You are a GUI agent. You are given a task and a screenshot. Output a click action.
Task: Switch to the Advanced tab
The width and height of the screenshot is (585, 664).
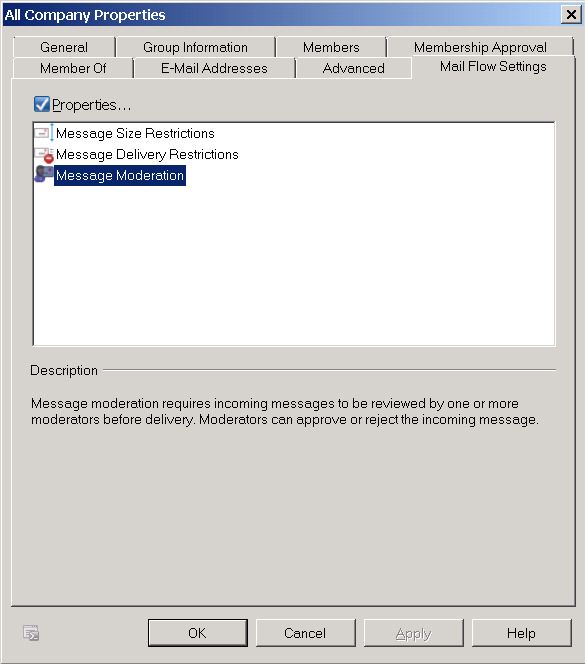coord(354,68)
